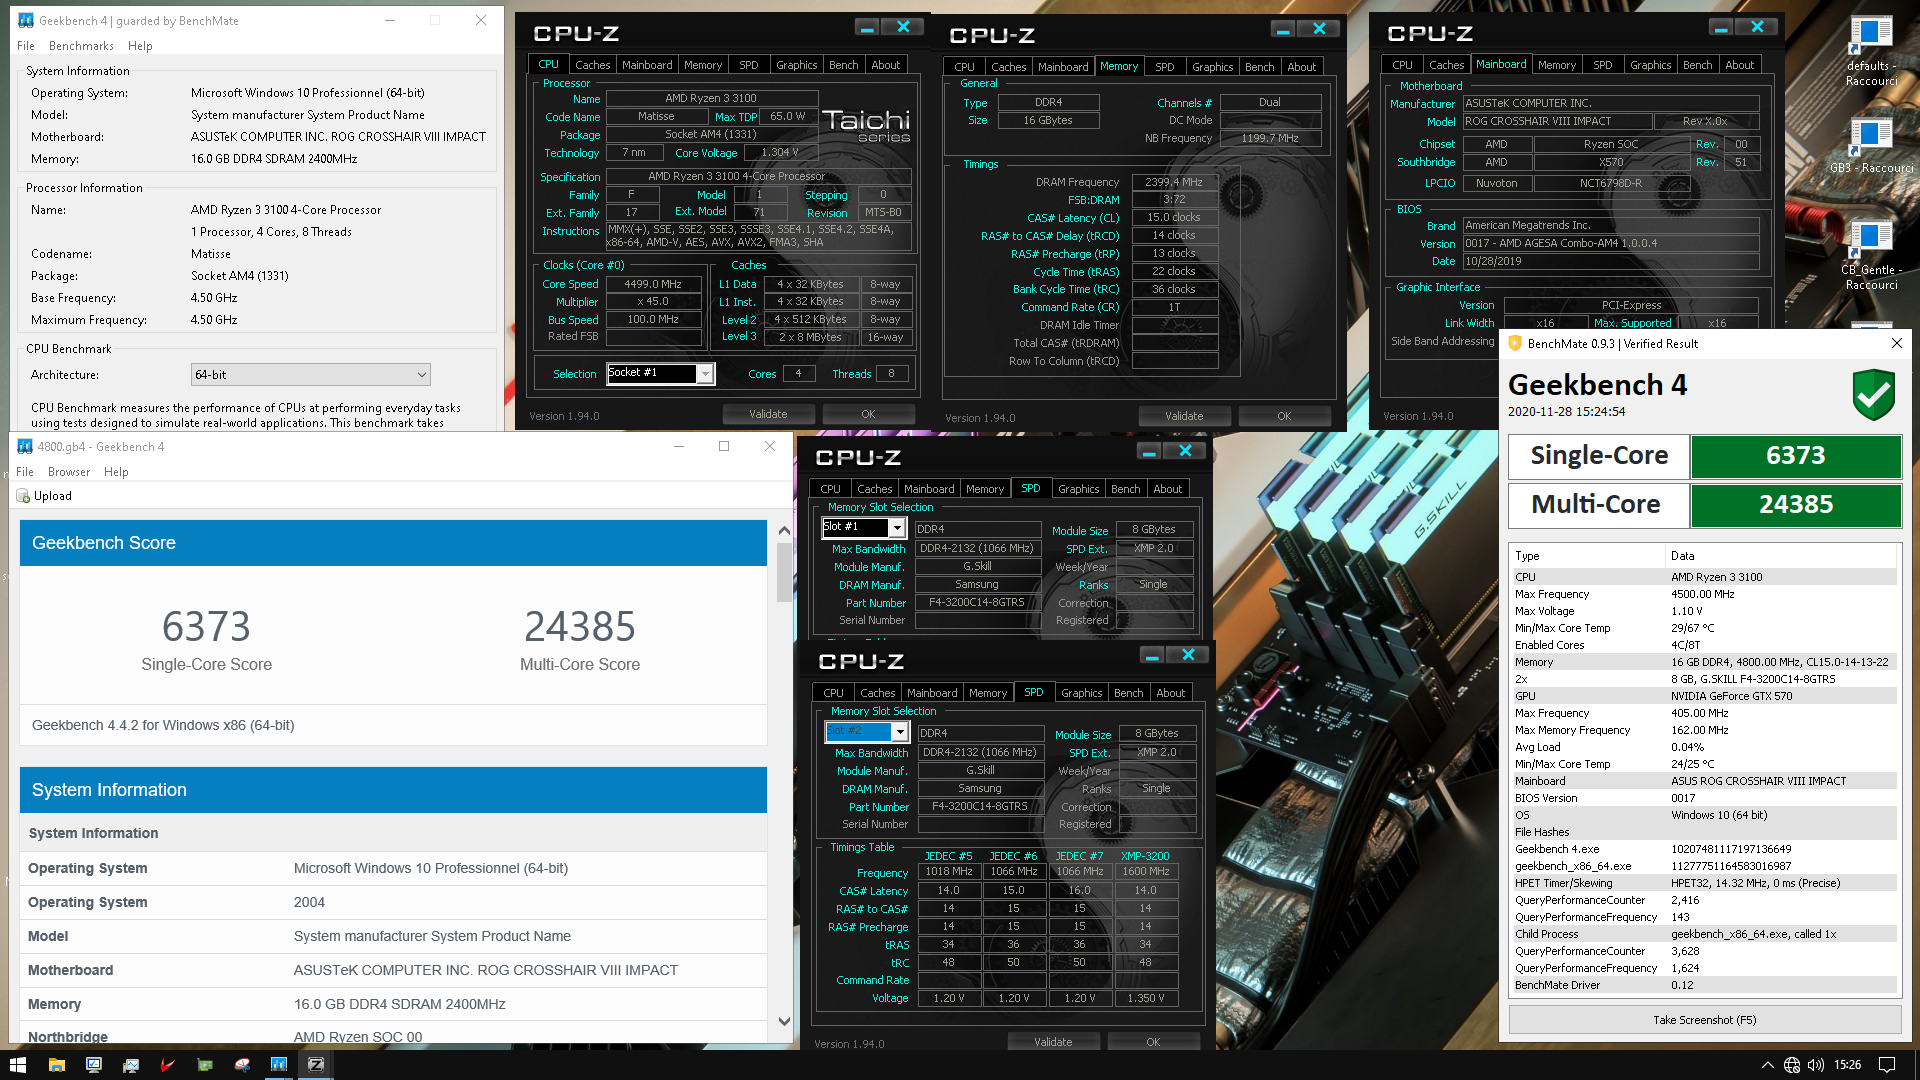Open the SPD tab in the CPU-Z window showing the Memory tab
This screenshot has height=1080, width=1920.
[1165, 67]
